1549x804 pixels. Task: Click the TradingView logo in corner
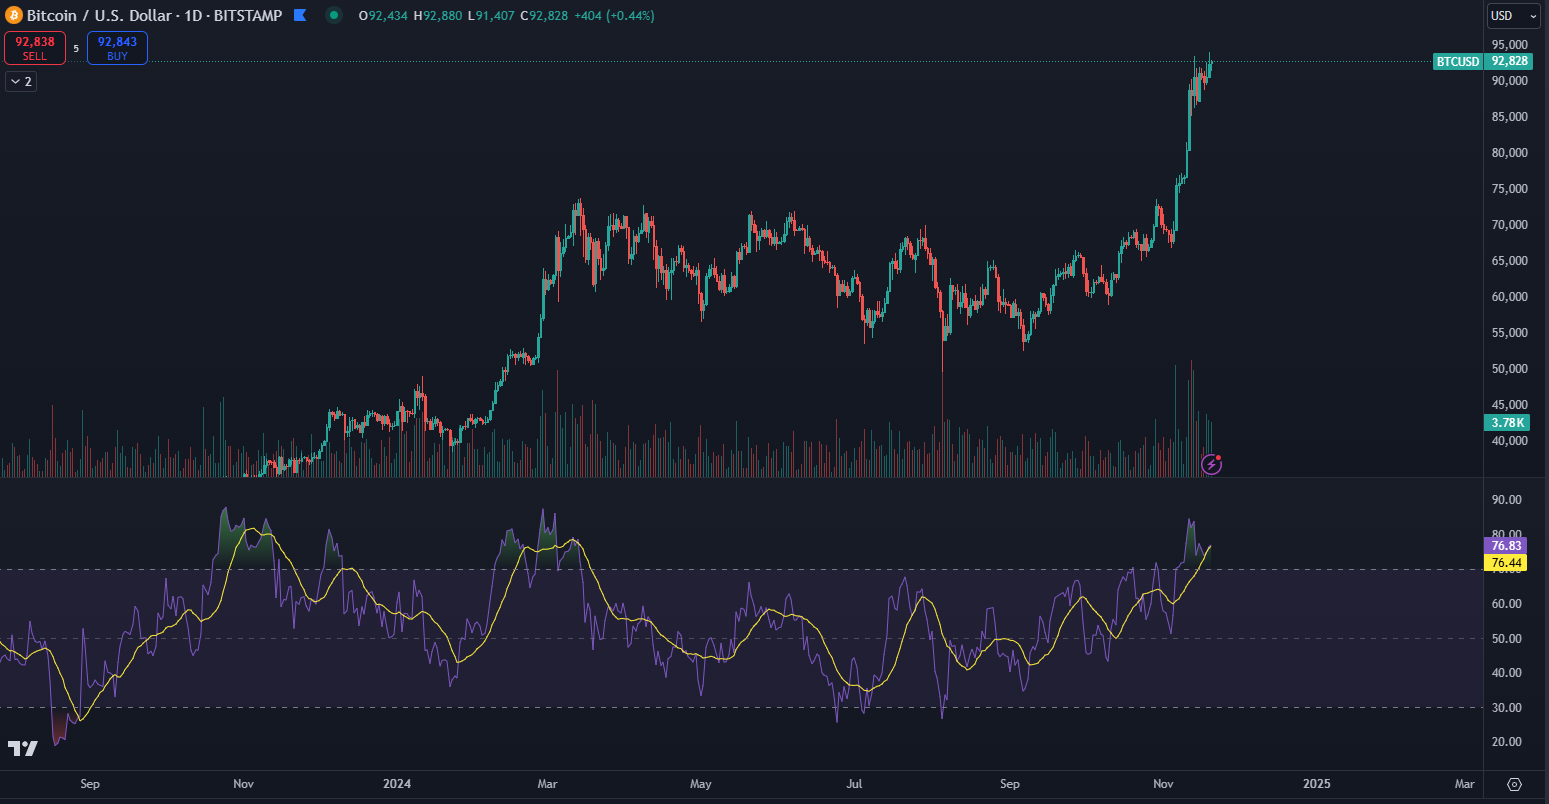click(x=23, y=748)
